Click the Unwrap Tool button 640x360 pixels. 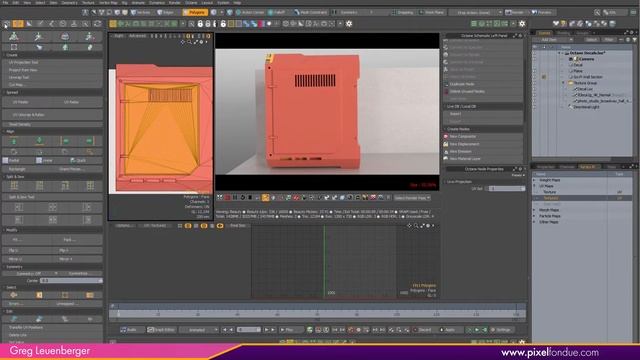(52, 77)
